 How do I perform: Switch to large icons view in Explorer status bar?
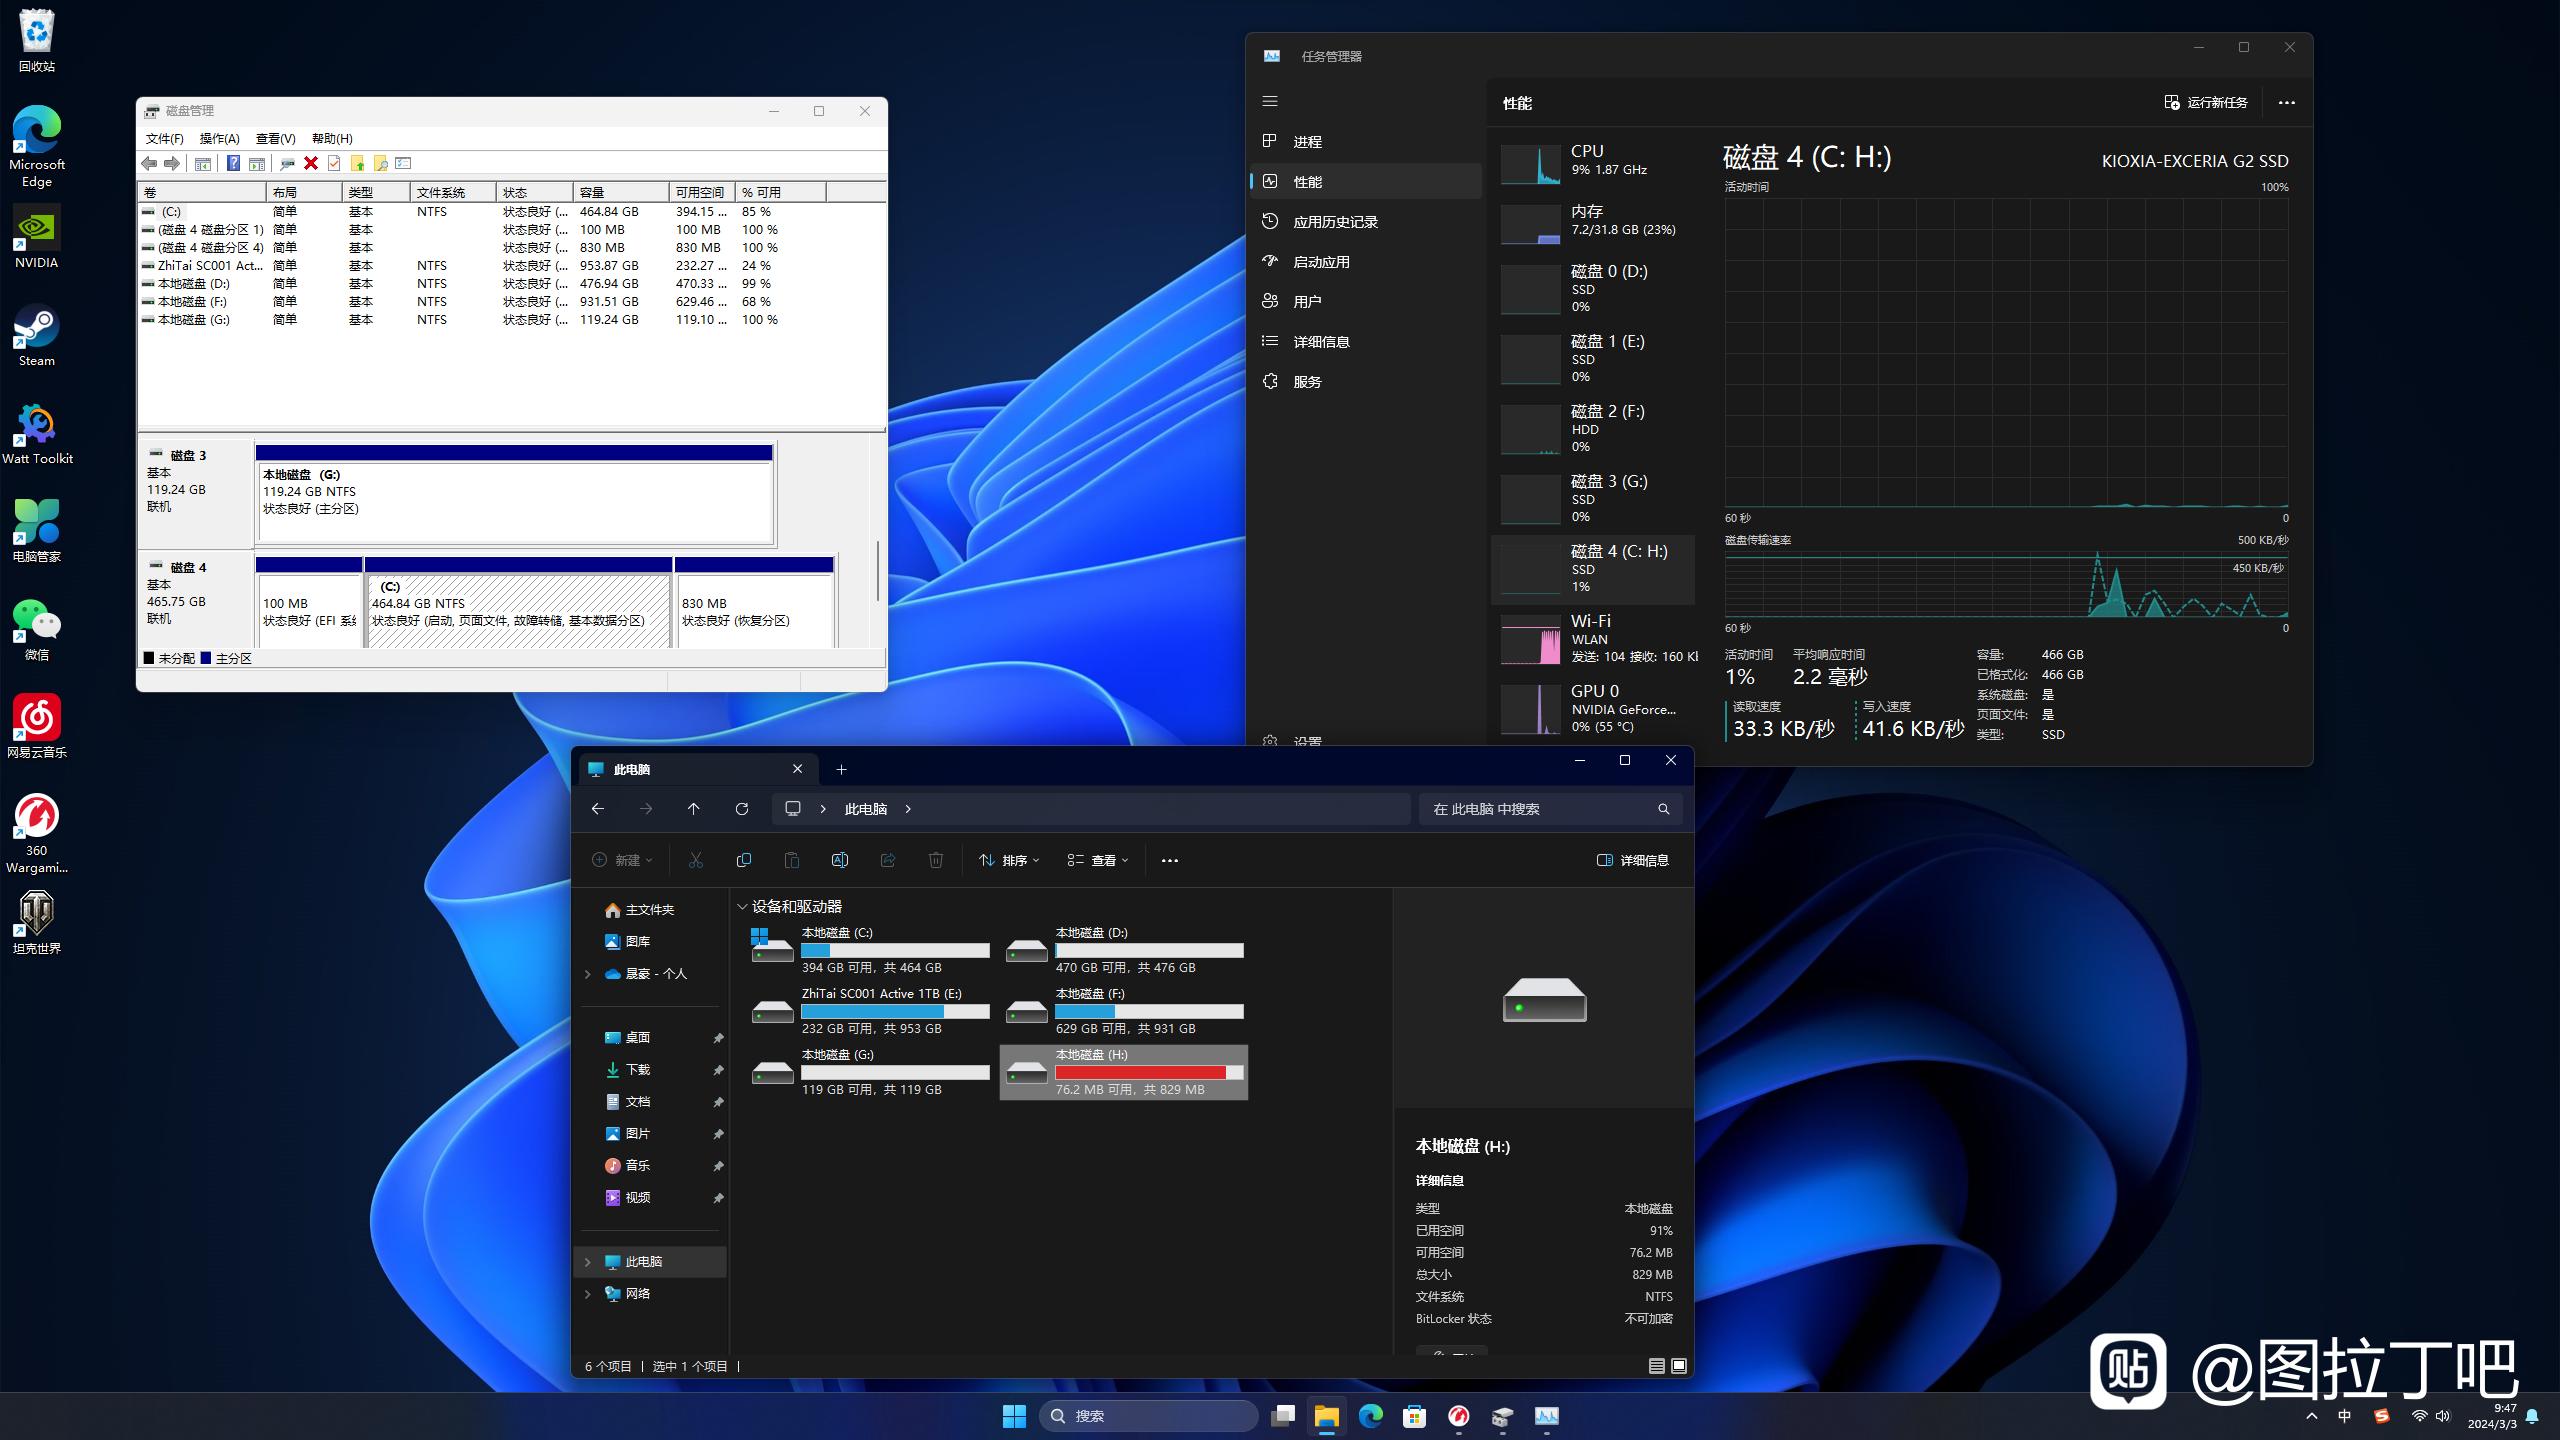(1679, 1366)
